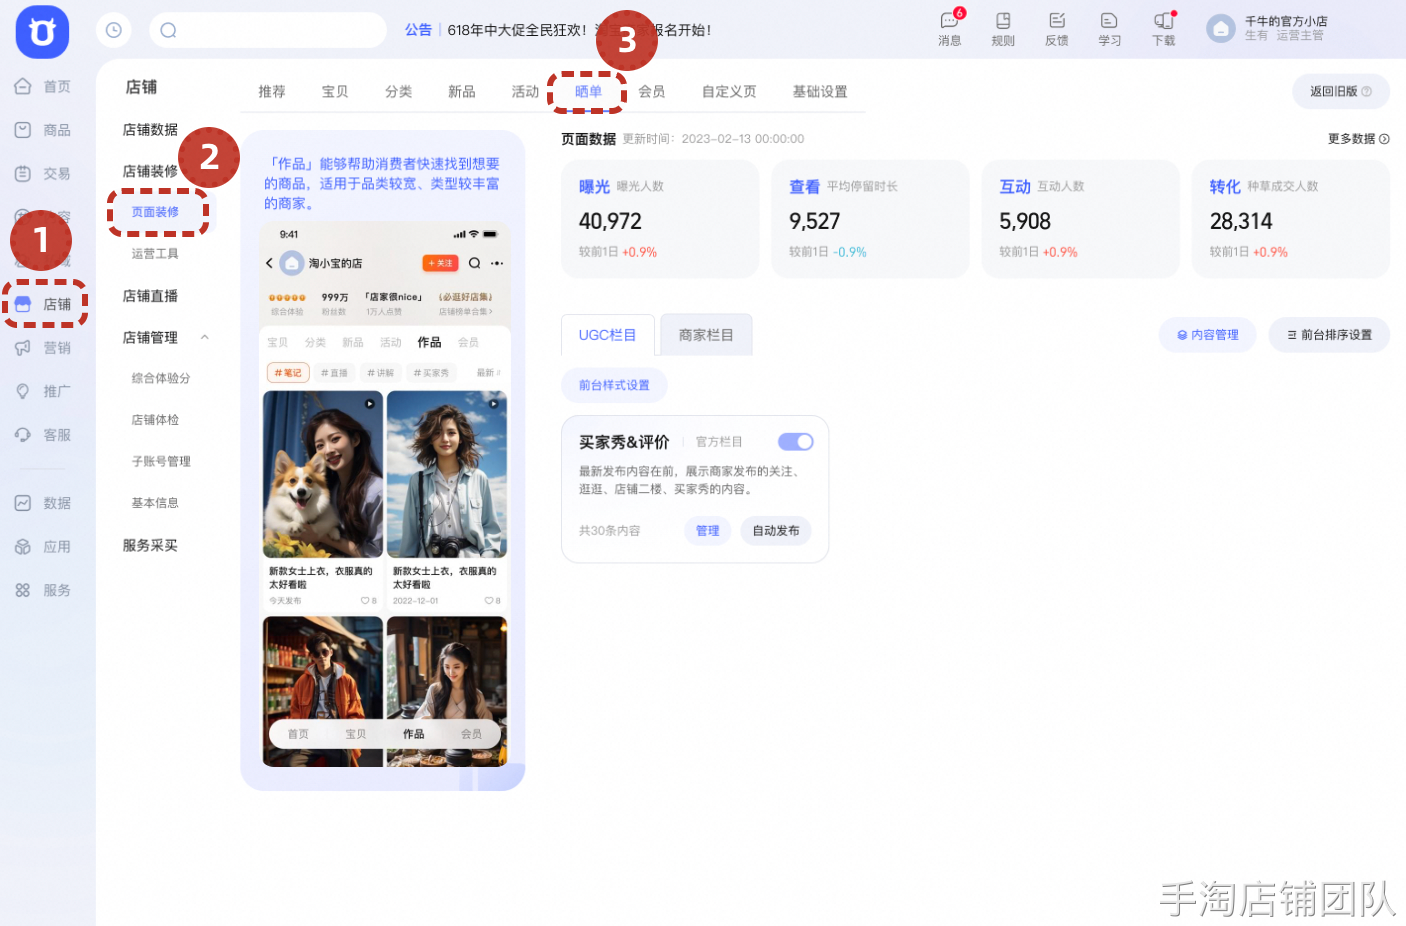Switch to 基础设置 tab

[820, 91]
